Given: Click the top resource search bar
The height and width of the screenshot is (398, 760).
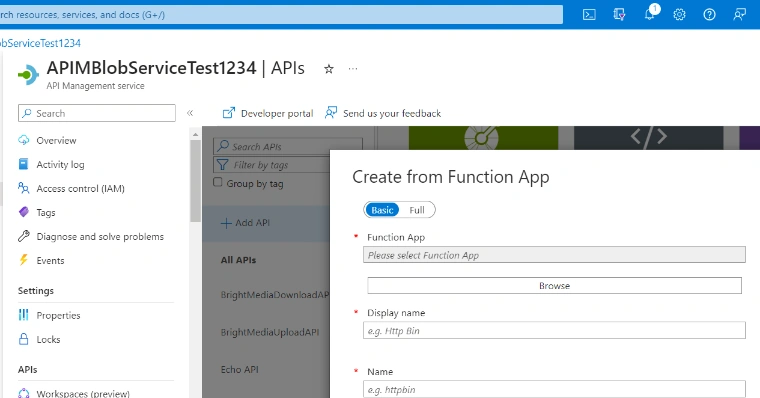Looking at the screenshot, I should pos(281,15).
